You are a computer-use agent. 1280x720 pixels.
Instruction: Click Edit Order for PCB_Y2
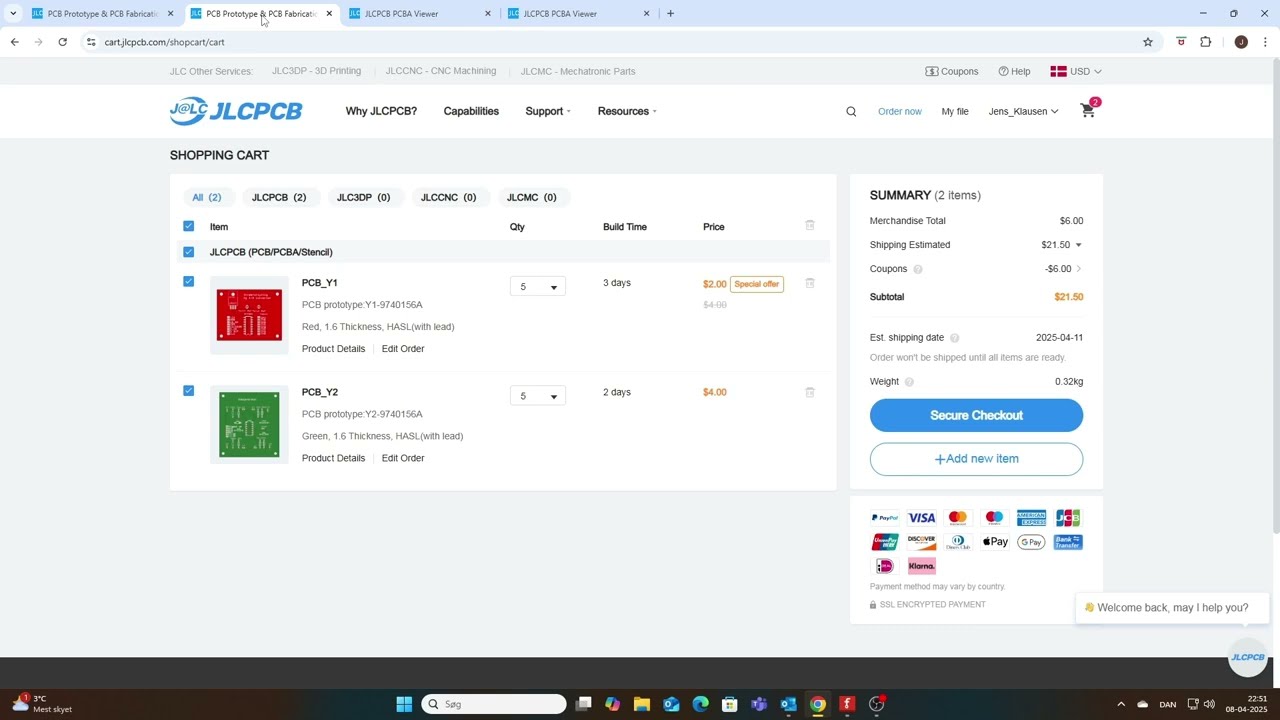403,458
